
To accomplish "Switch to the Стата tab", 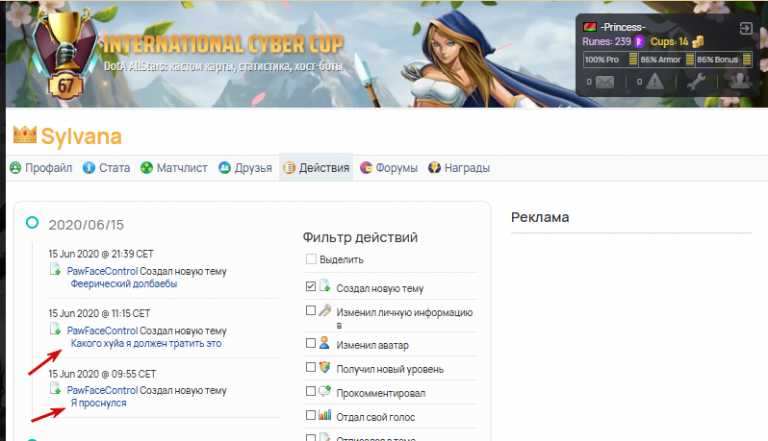I will point(106,168).
